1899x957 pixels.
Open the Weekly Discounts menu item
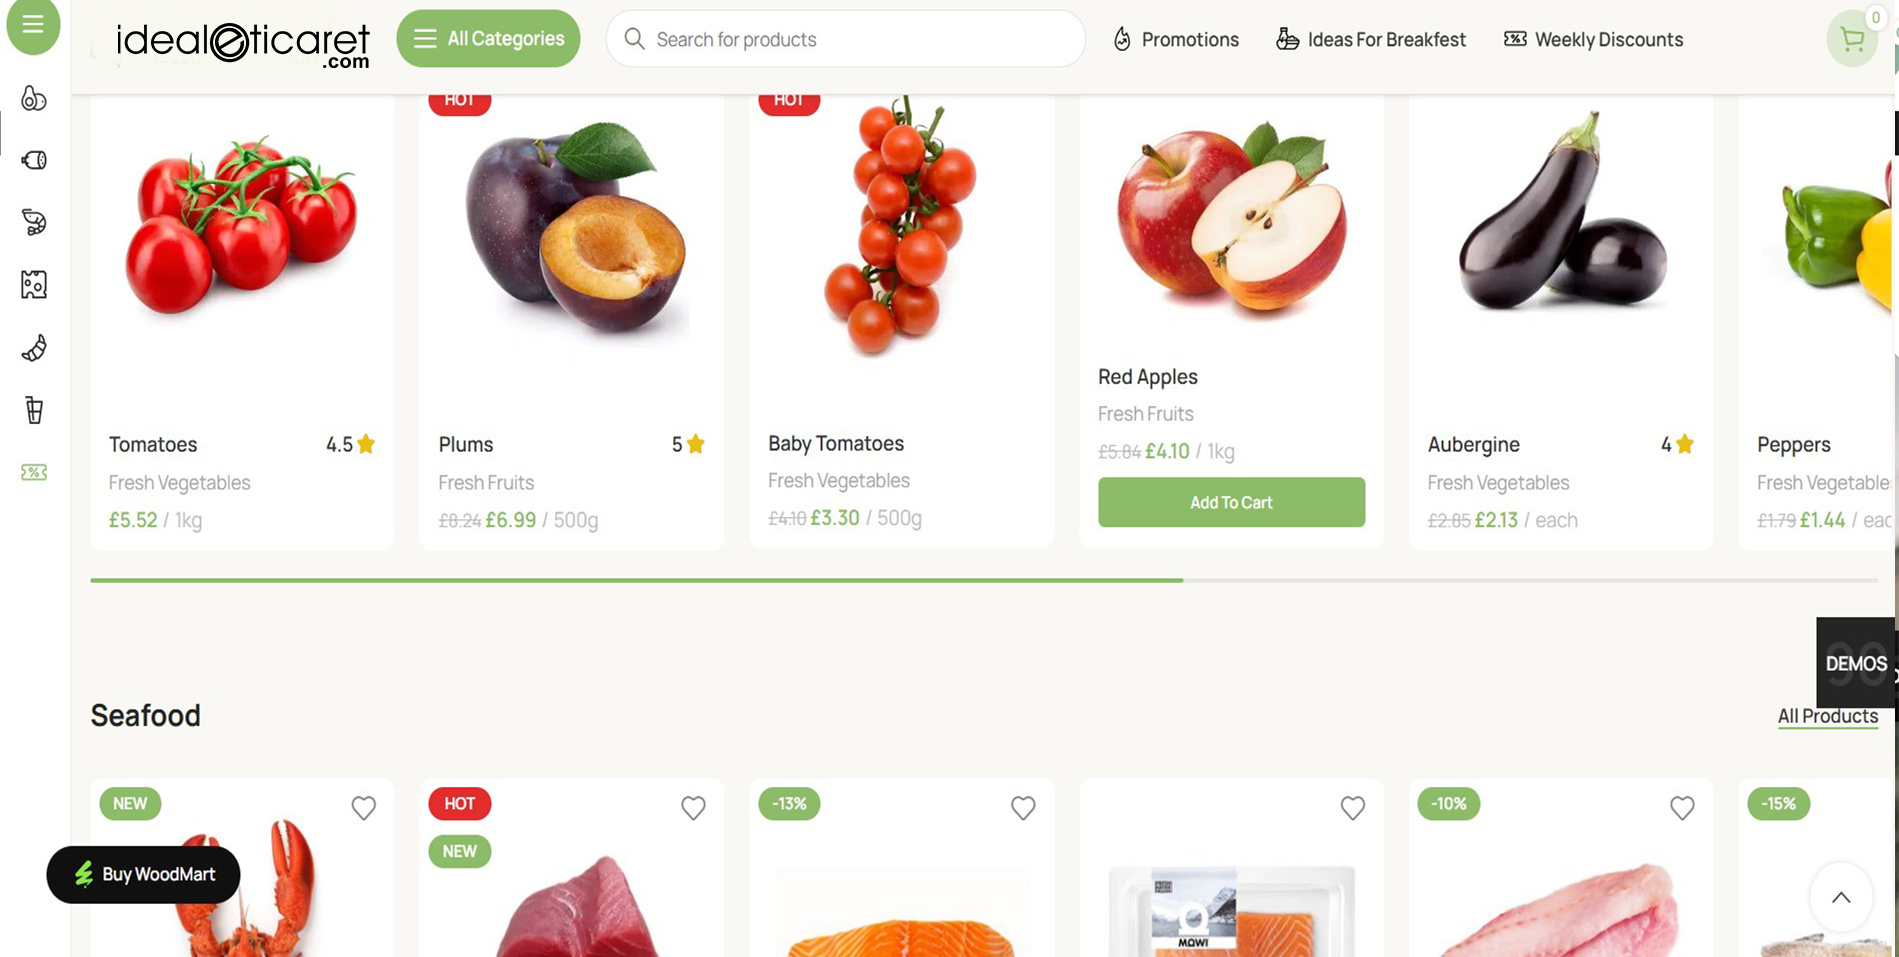[x=1594, y=39]
